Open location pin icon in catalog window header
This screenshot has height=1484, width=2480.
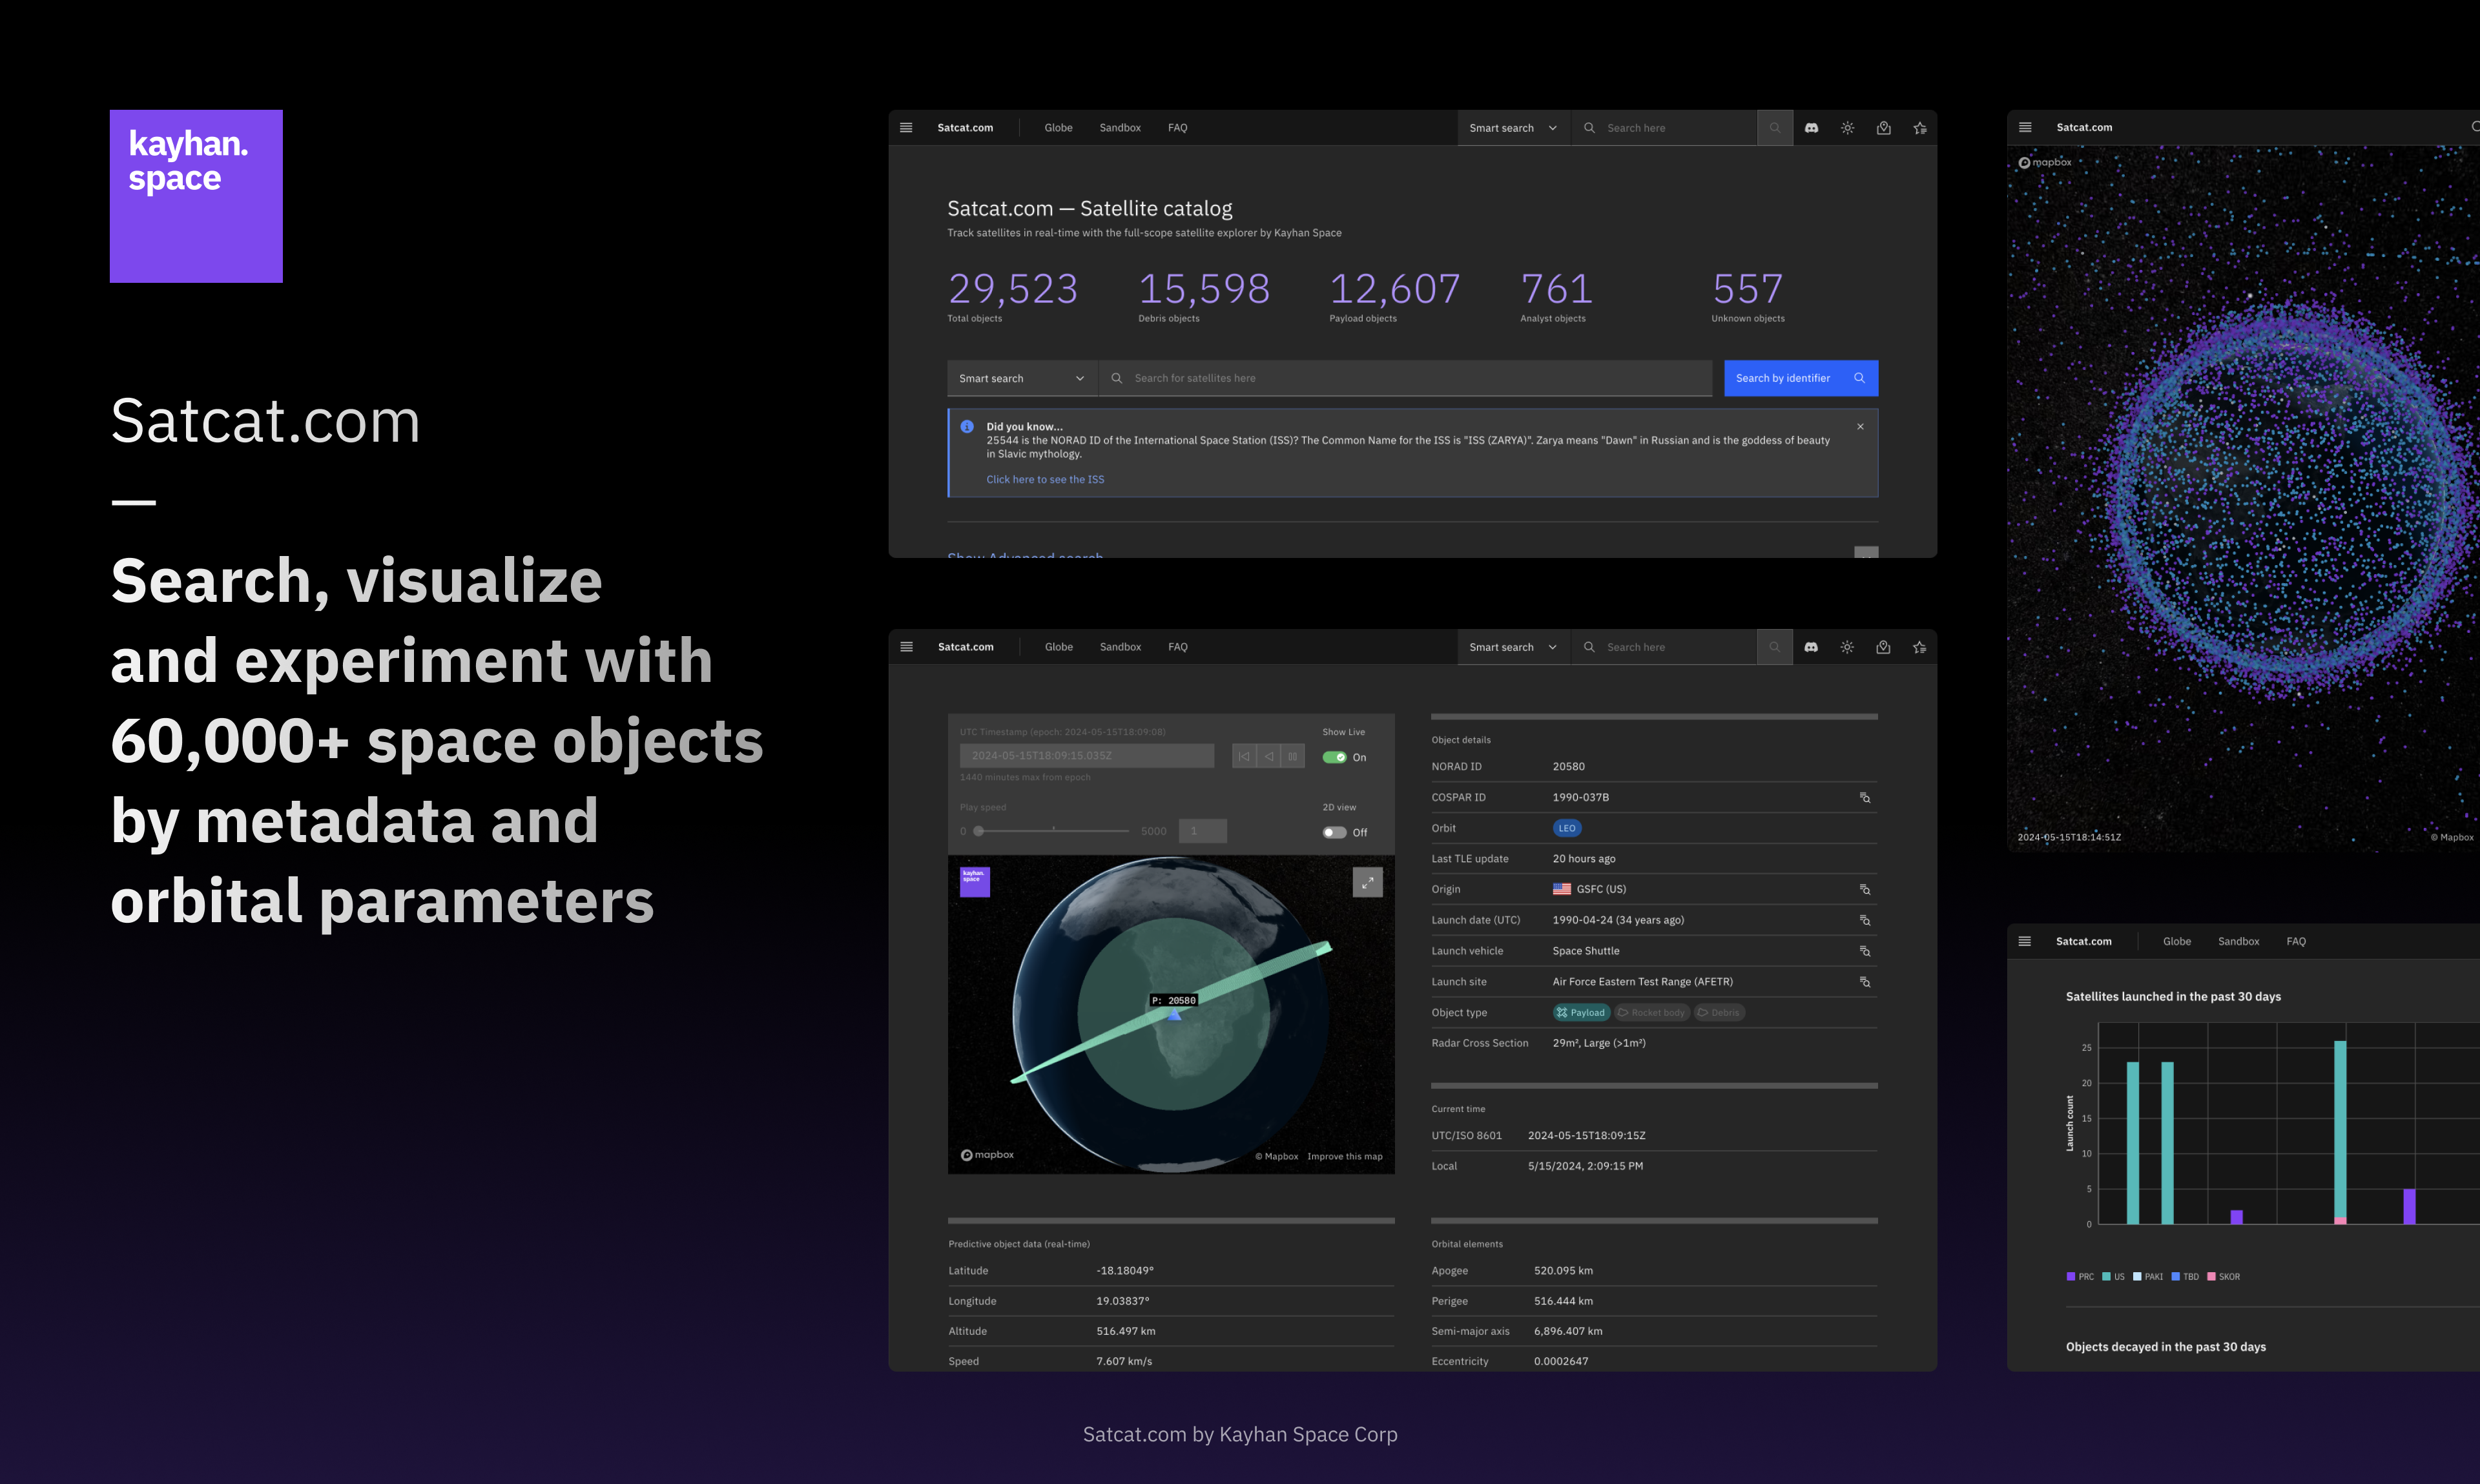(x=1883, y=128)
